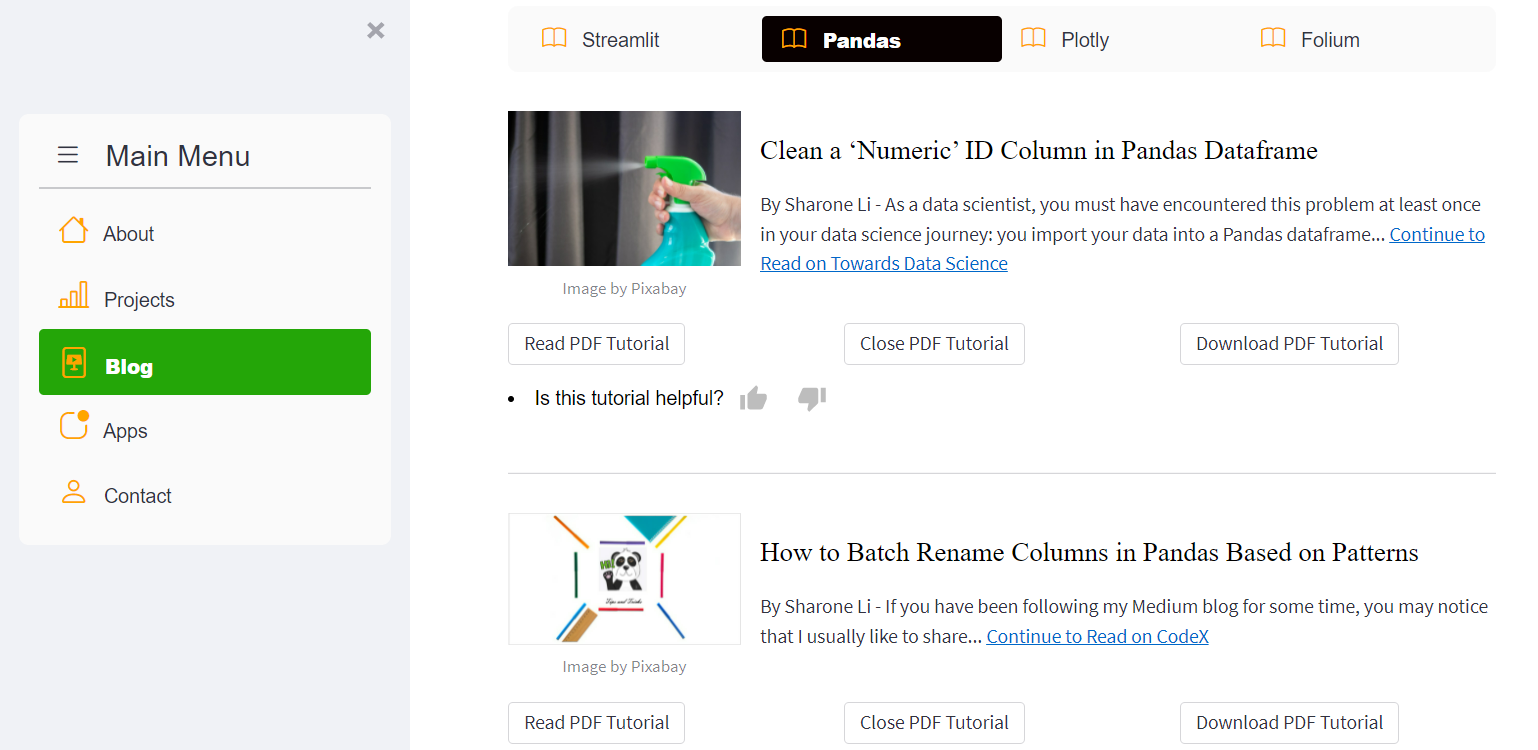Click the person icon for Contact
Image resolution: width=1538 pixels, height=750 pixels.
(74, 492)
